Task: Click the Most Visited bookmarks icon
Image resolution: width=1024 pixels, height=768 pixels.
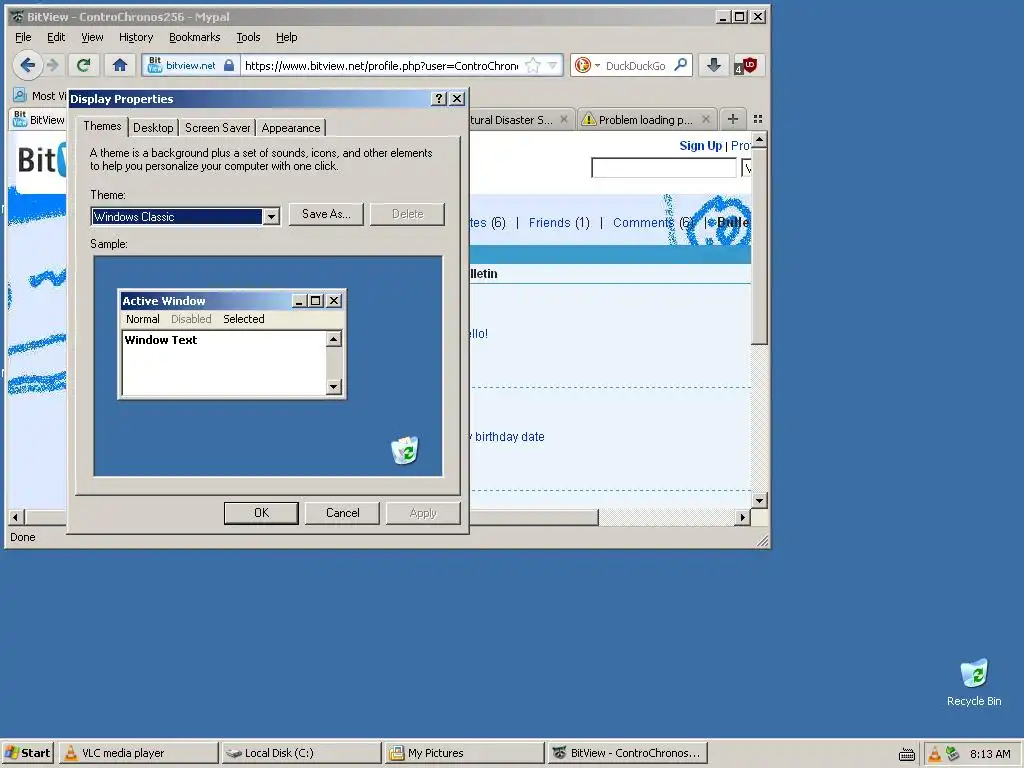Action: pos(20,95)
